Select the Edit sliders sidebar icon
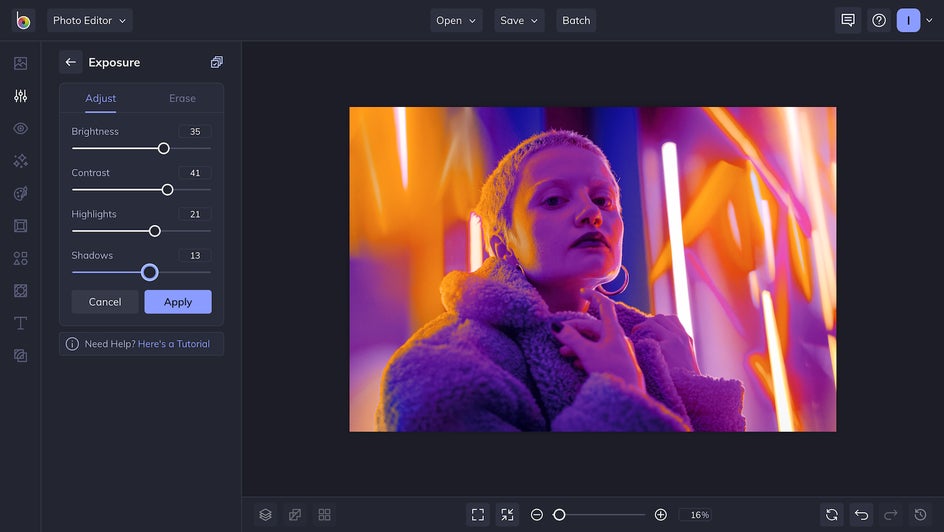The image size is (944, 532). pyautogui.click(x=20, y=96)
